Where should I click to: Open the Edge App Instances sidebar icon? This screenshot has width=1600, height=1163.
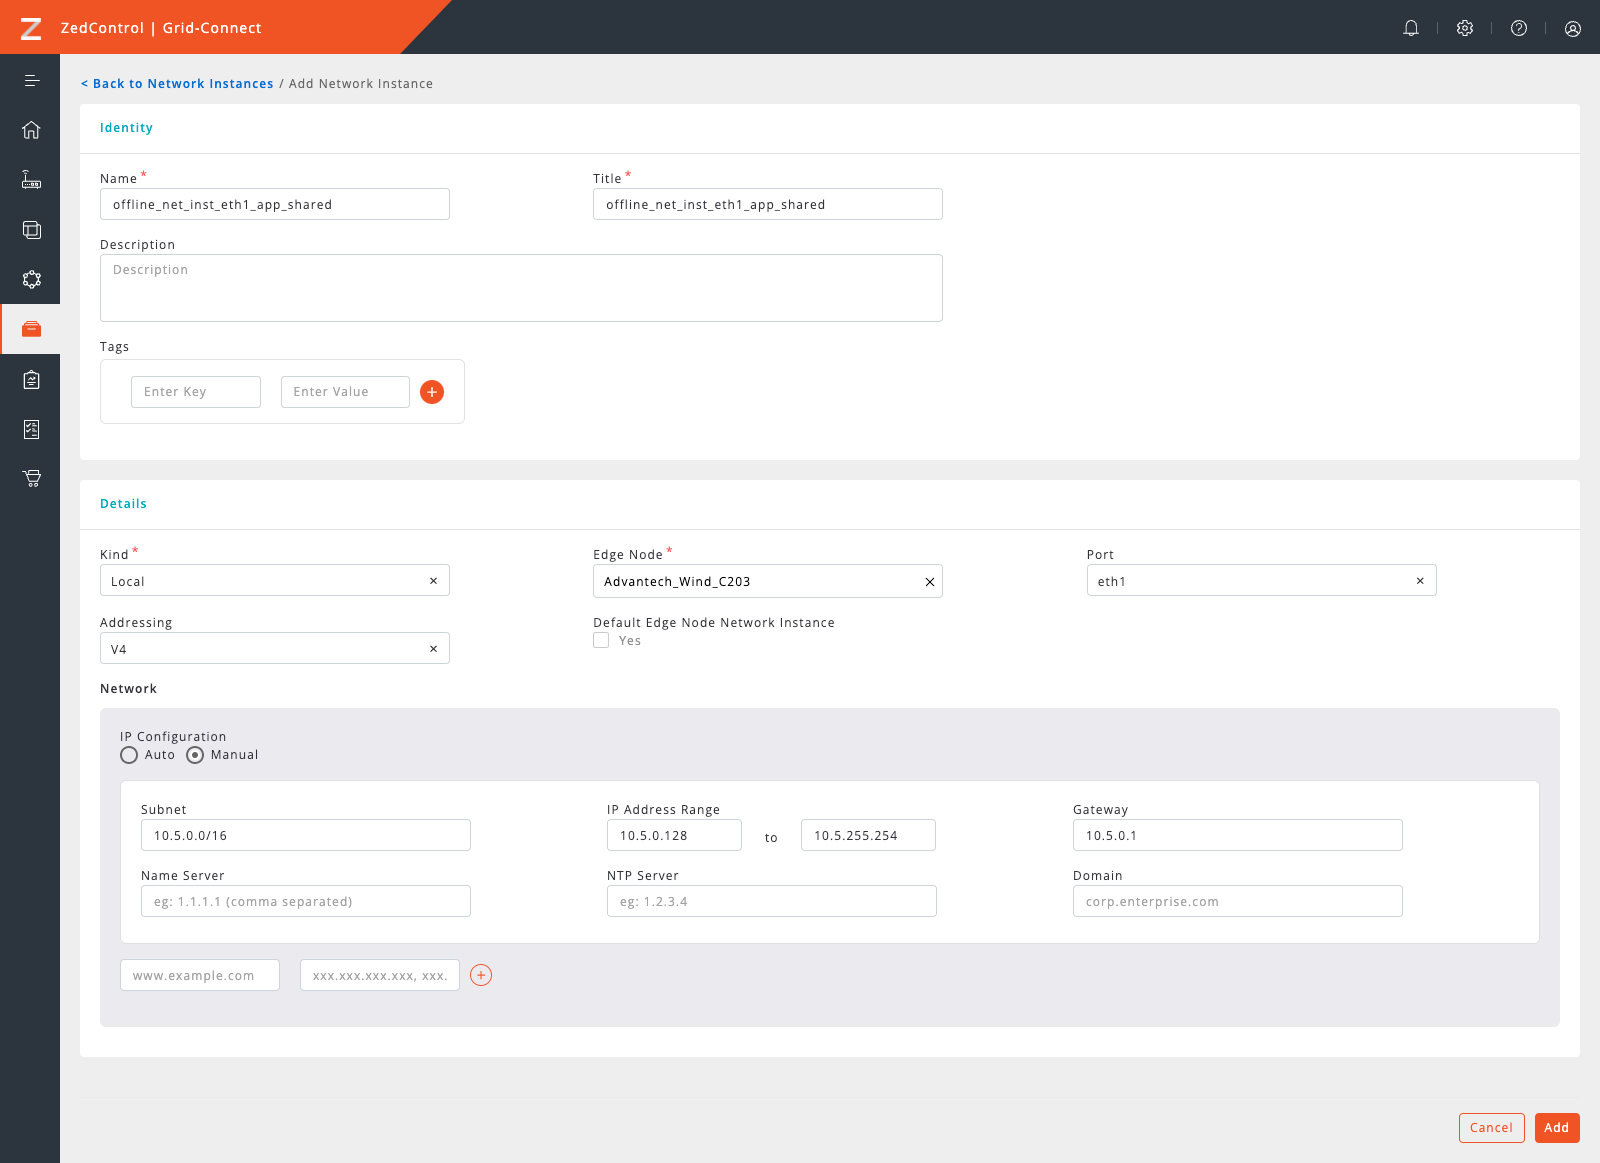[32, 230]
